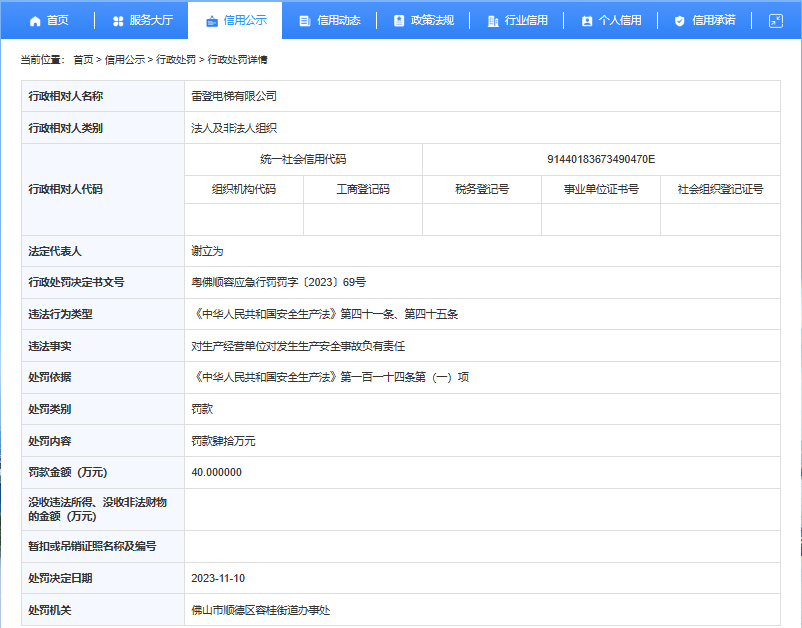Expand the navigation with the fullscreen icon

(x=775, y=20)
